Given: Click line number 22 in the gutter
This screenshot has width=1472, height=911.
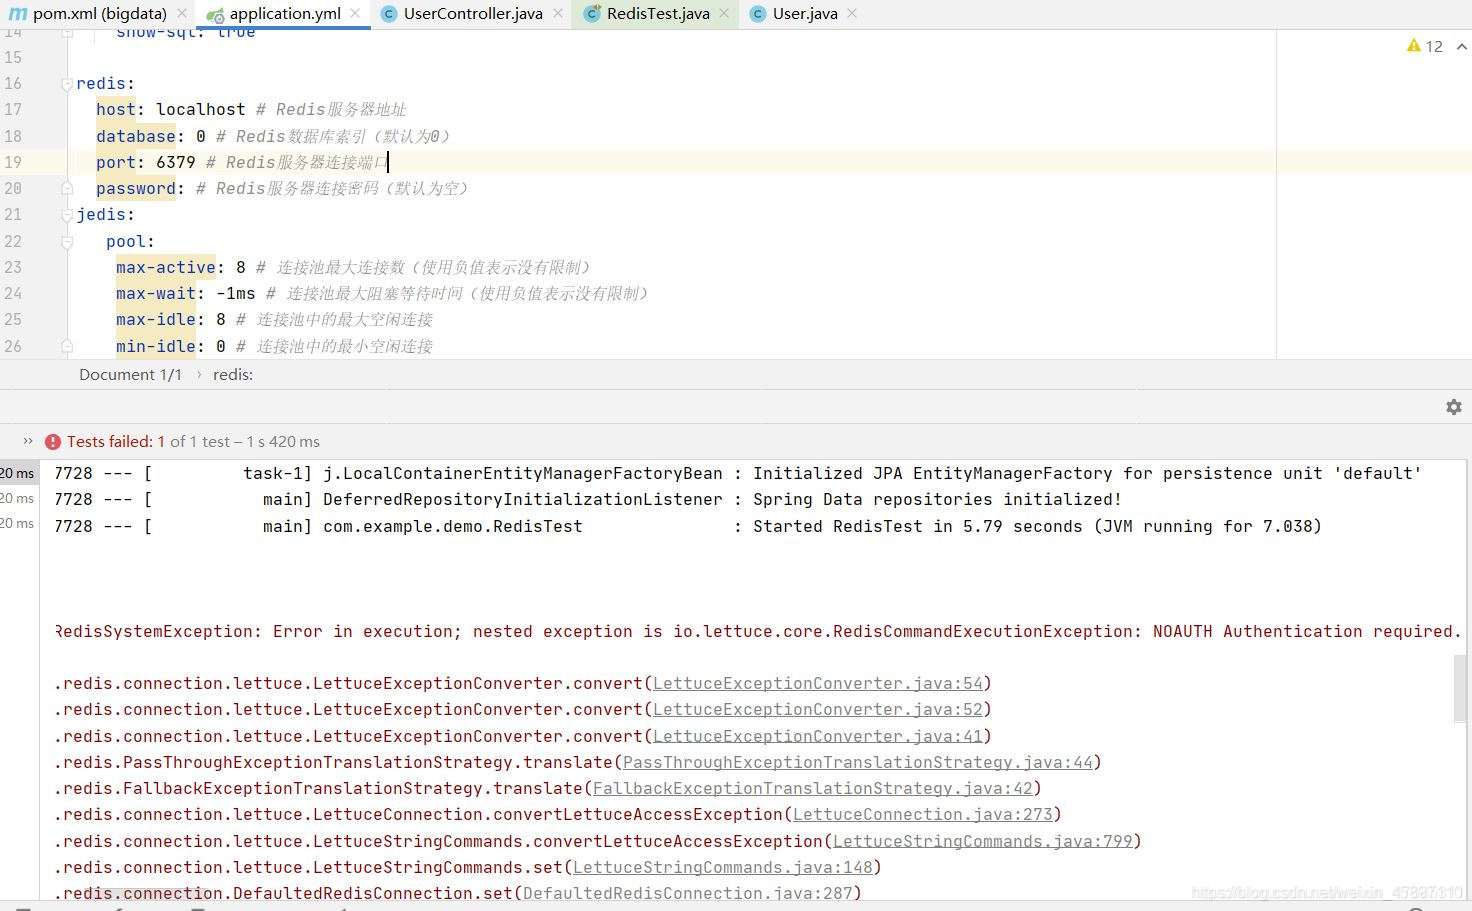Looking at the screenshot, I should click(13, 241).
